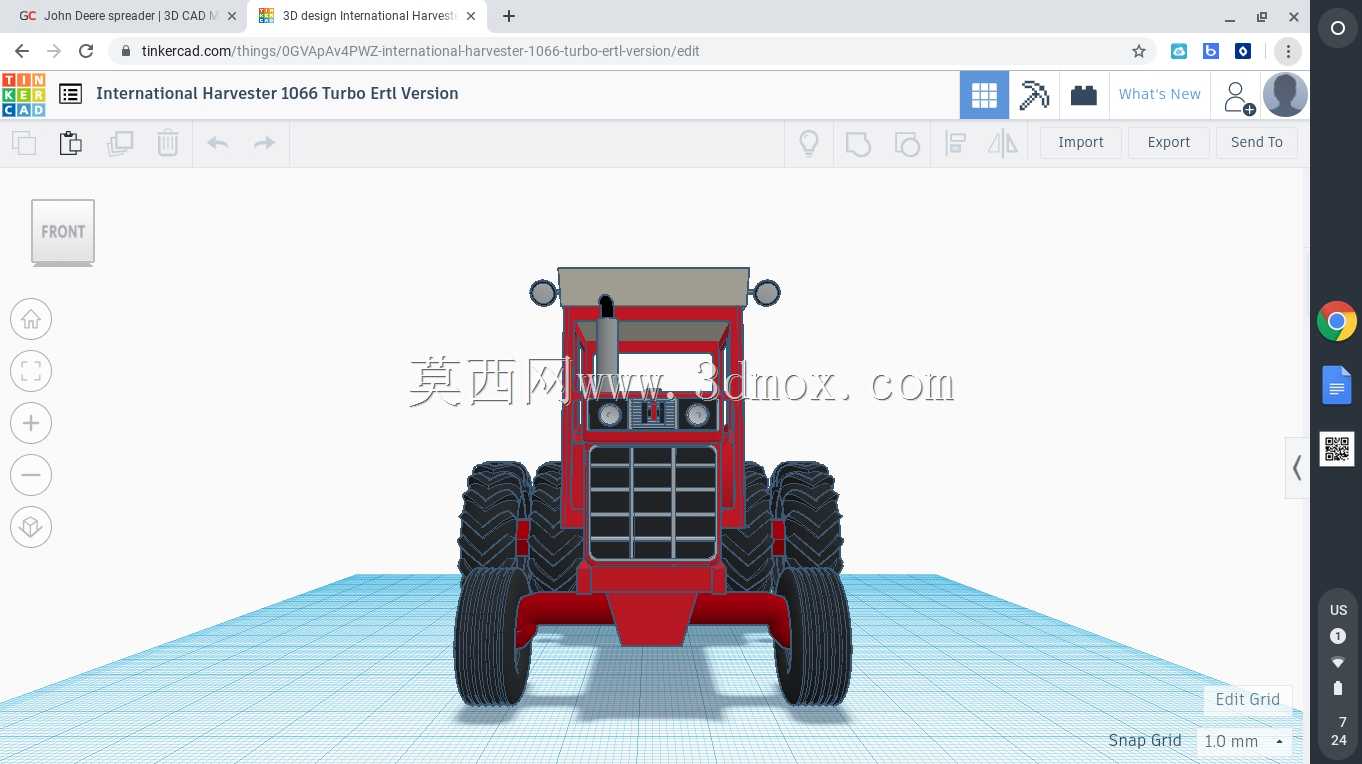Go back in browser history
The width and height of the screenshot is (1362, 764).
click(22, 51)
